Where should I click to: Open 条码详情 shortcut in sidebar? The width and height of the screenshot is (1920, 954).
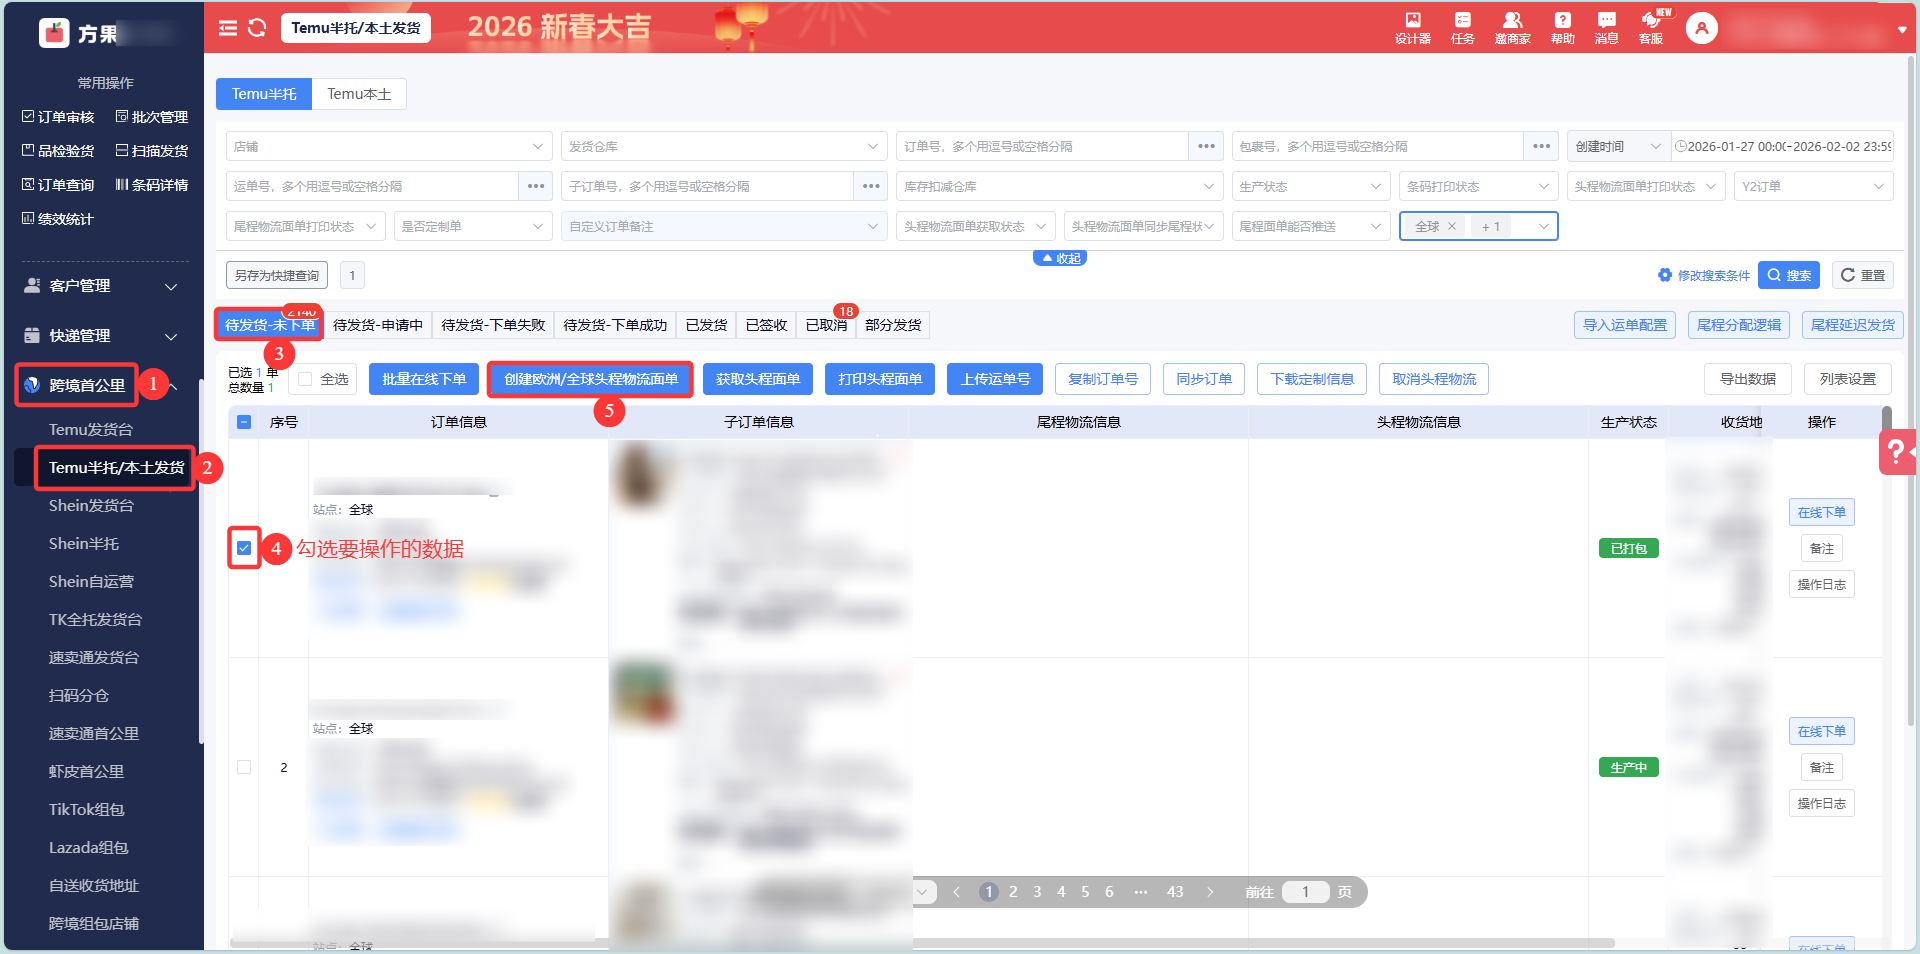tap(152, 185)
